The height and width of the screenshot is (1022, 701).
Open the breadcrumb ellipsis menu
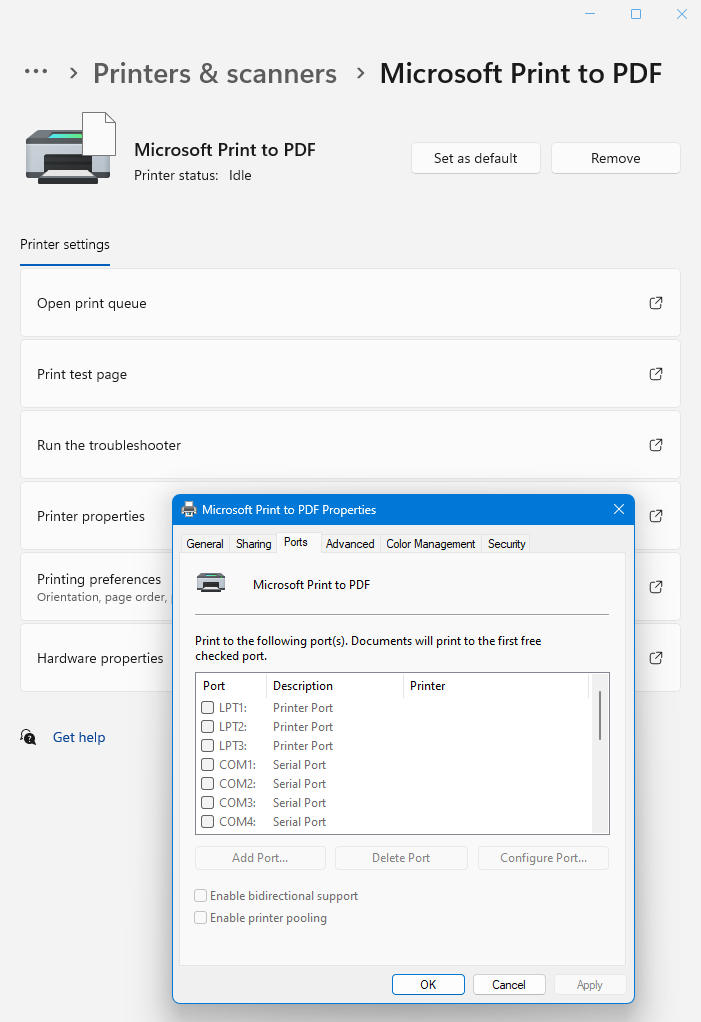pos(36,72)
